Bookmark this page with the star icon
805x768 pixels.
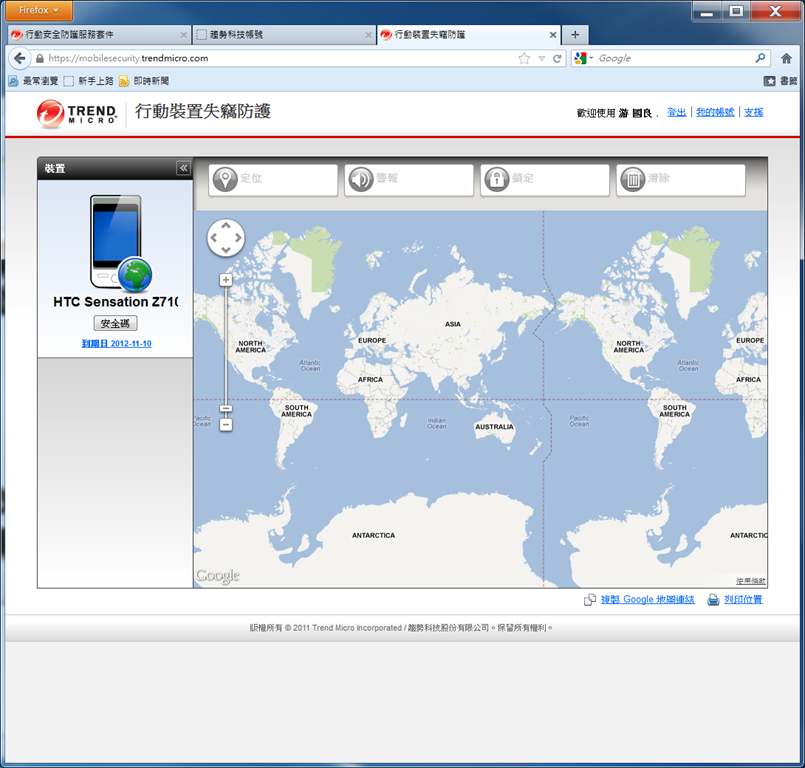pyautogui.click(x=524, y=59)
